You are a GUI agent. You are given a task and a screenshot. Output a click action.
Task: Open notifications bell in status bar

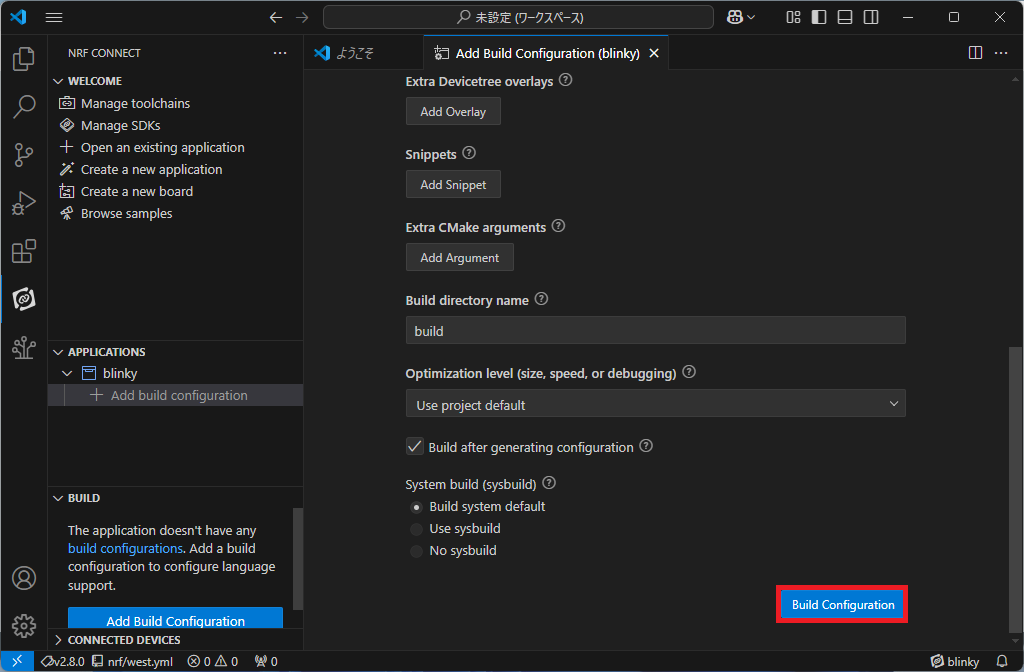[x=1002, y=661]
